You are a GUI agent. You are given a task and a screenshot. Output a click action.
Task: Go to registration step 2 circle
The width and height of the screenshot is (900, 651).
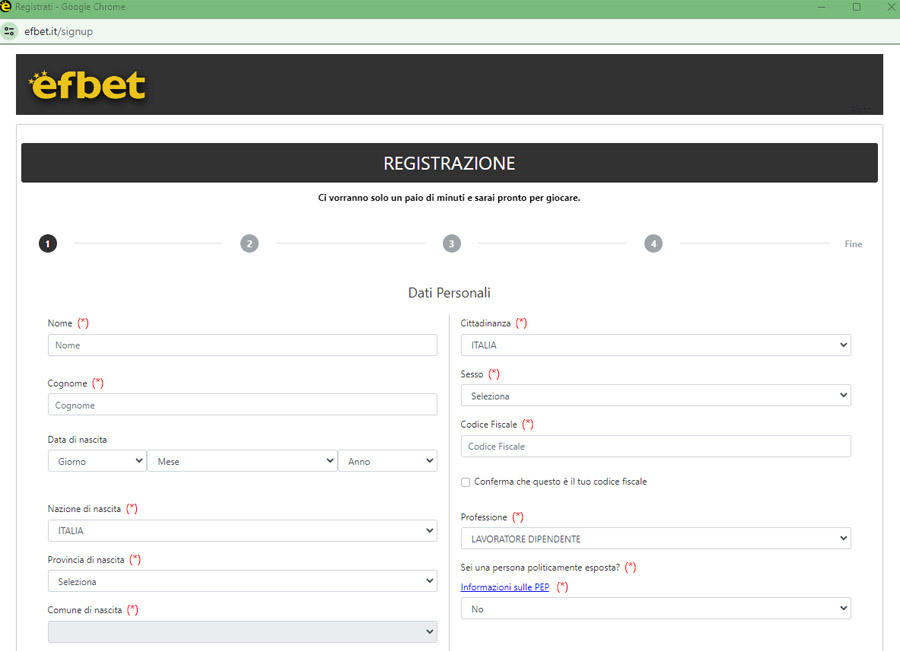pos(249,243)
